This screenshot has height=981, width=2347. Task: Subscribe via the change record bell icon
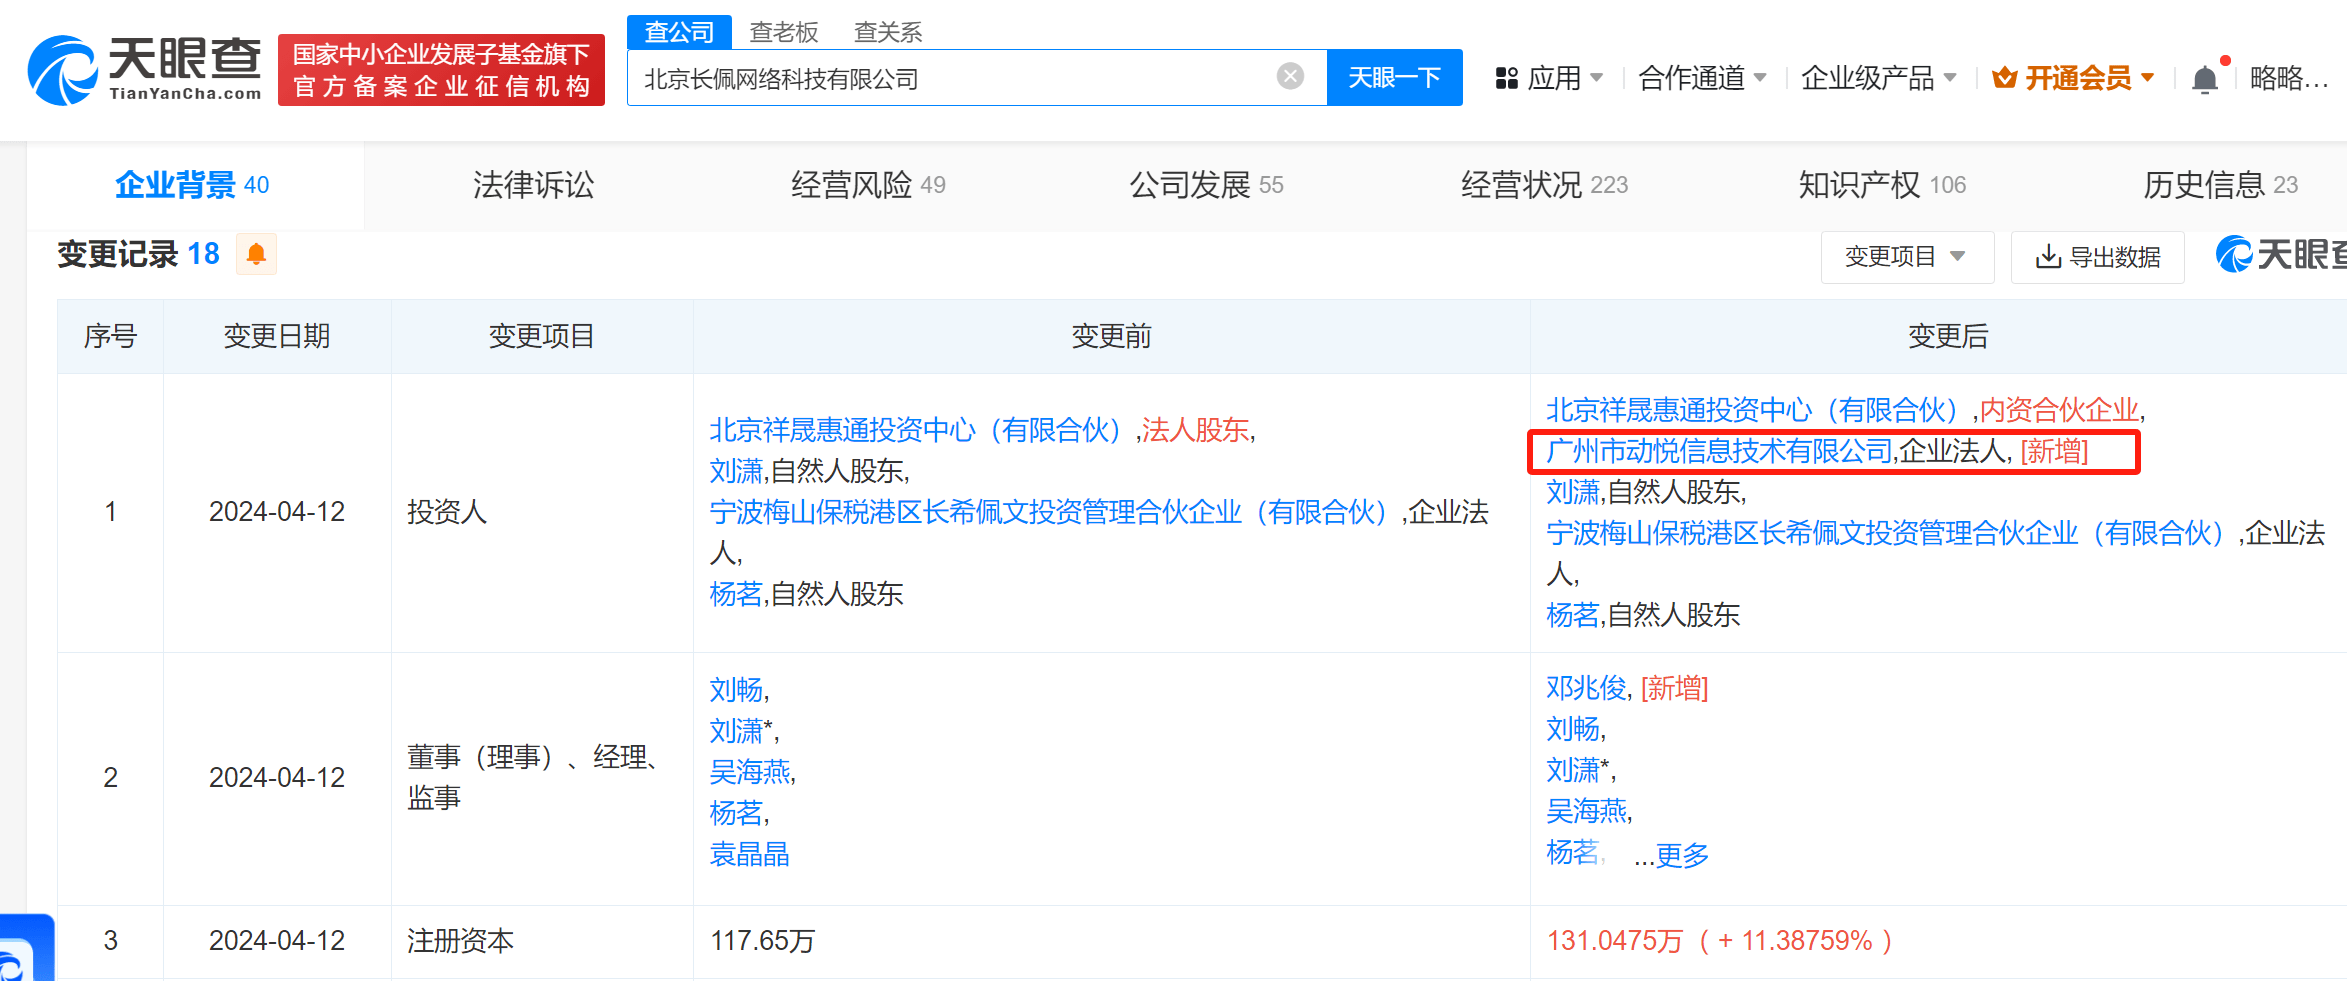[x=256, y=254]
